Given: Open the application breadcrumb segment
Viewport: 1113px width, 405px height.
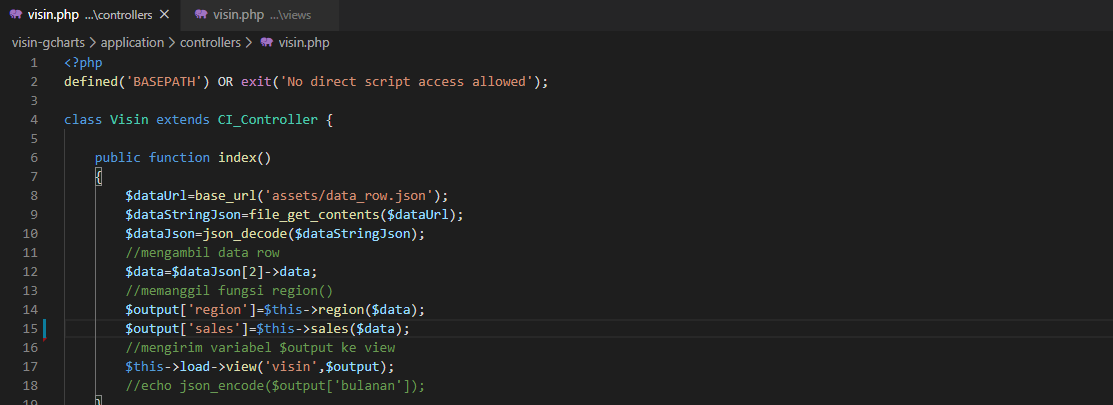Looking at the screenshot, I should tap(132, 43).
